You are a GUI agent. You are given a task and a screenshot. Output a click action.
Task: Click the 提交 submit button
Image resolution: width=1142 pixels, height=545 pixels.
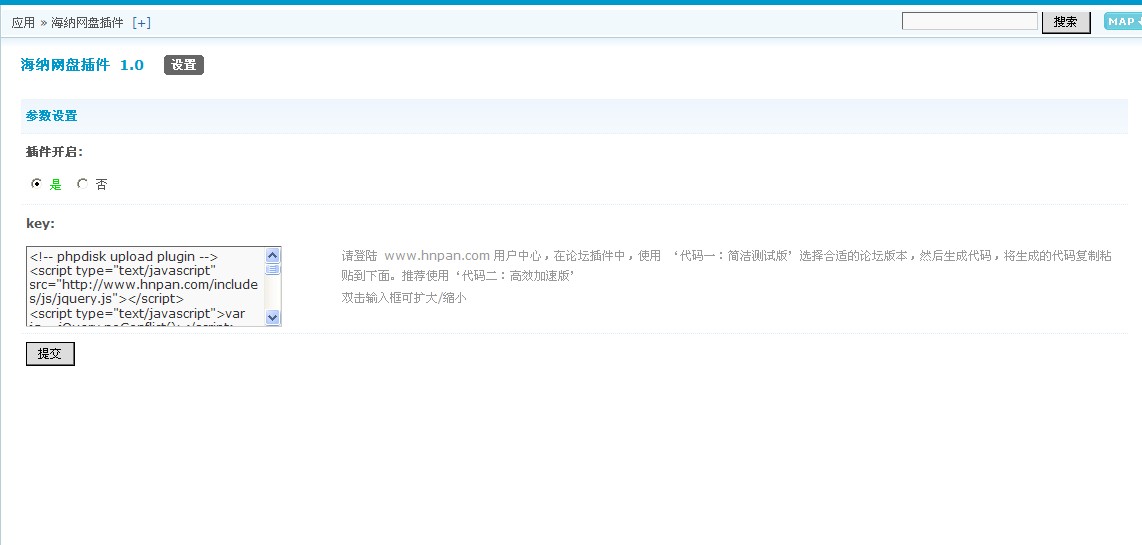point(50,353)
